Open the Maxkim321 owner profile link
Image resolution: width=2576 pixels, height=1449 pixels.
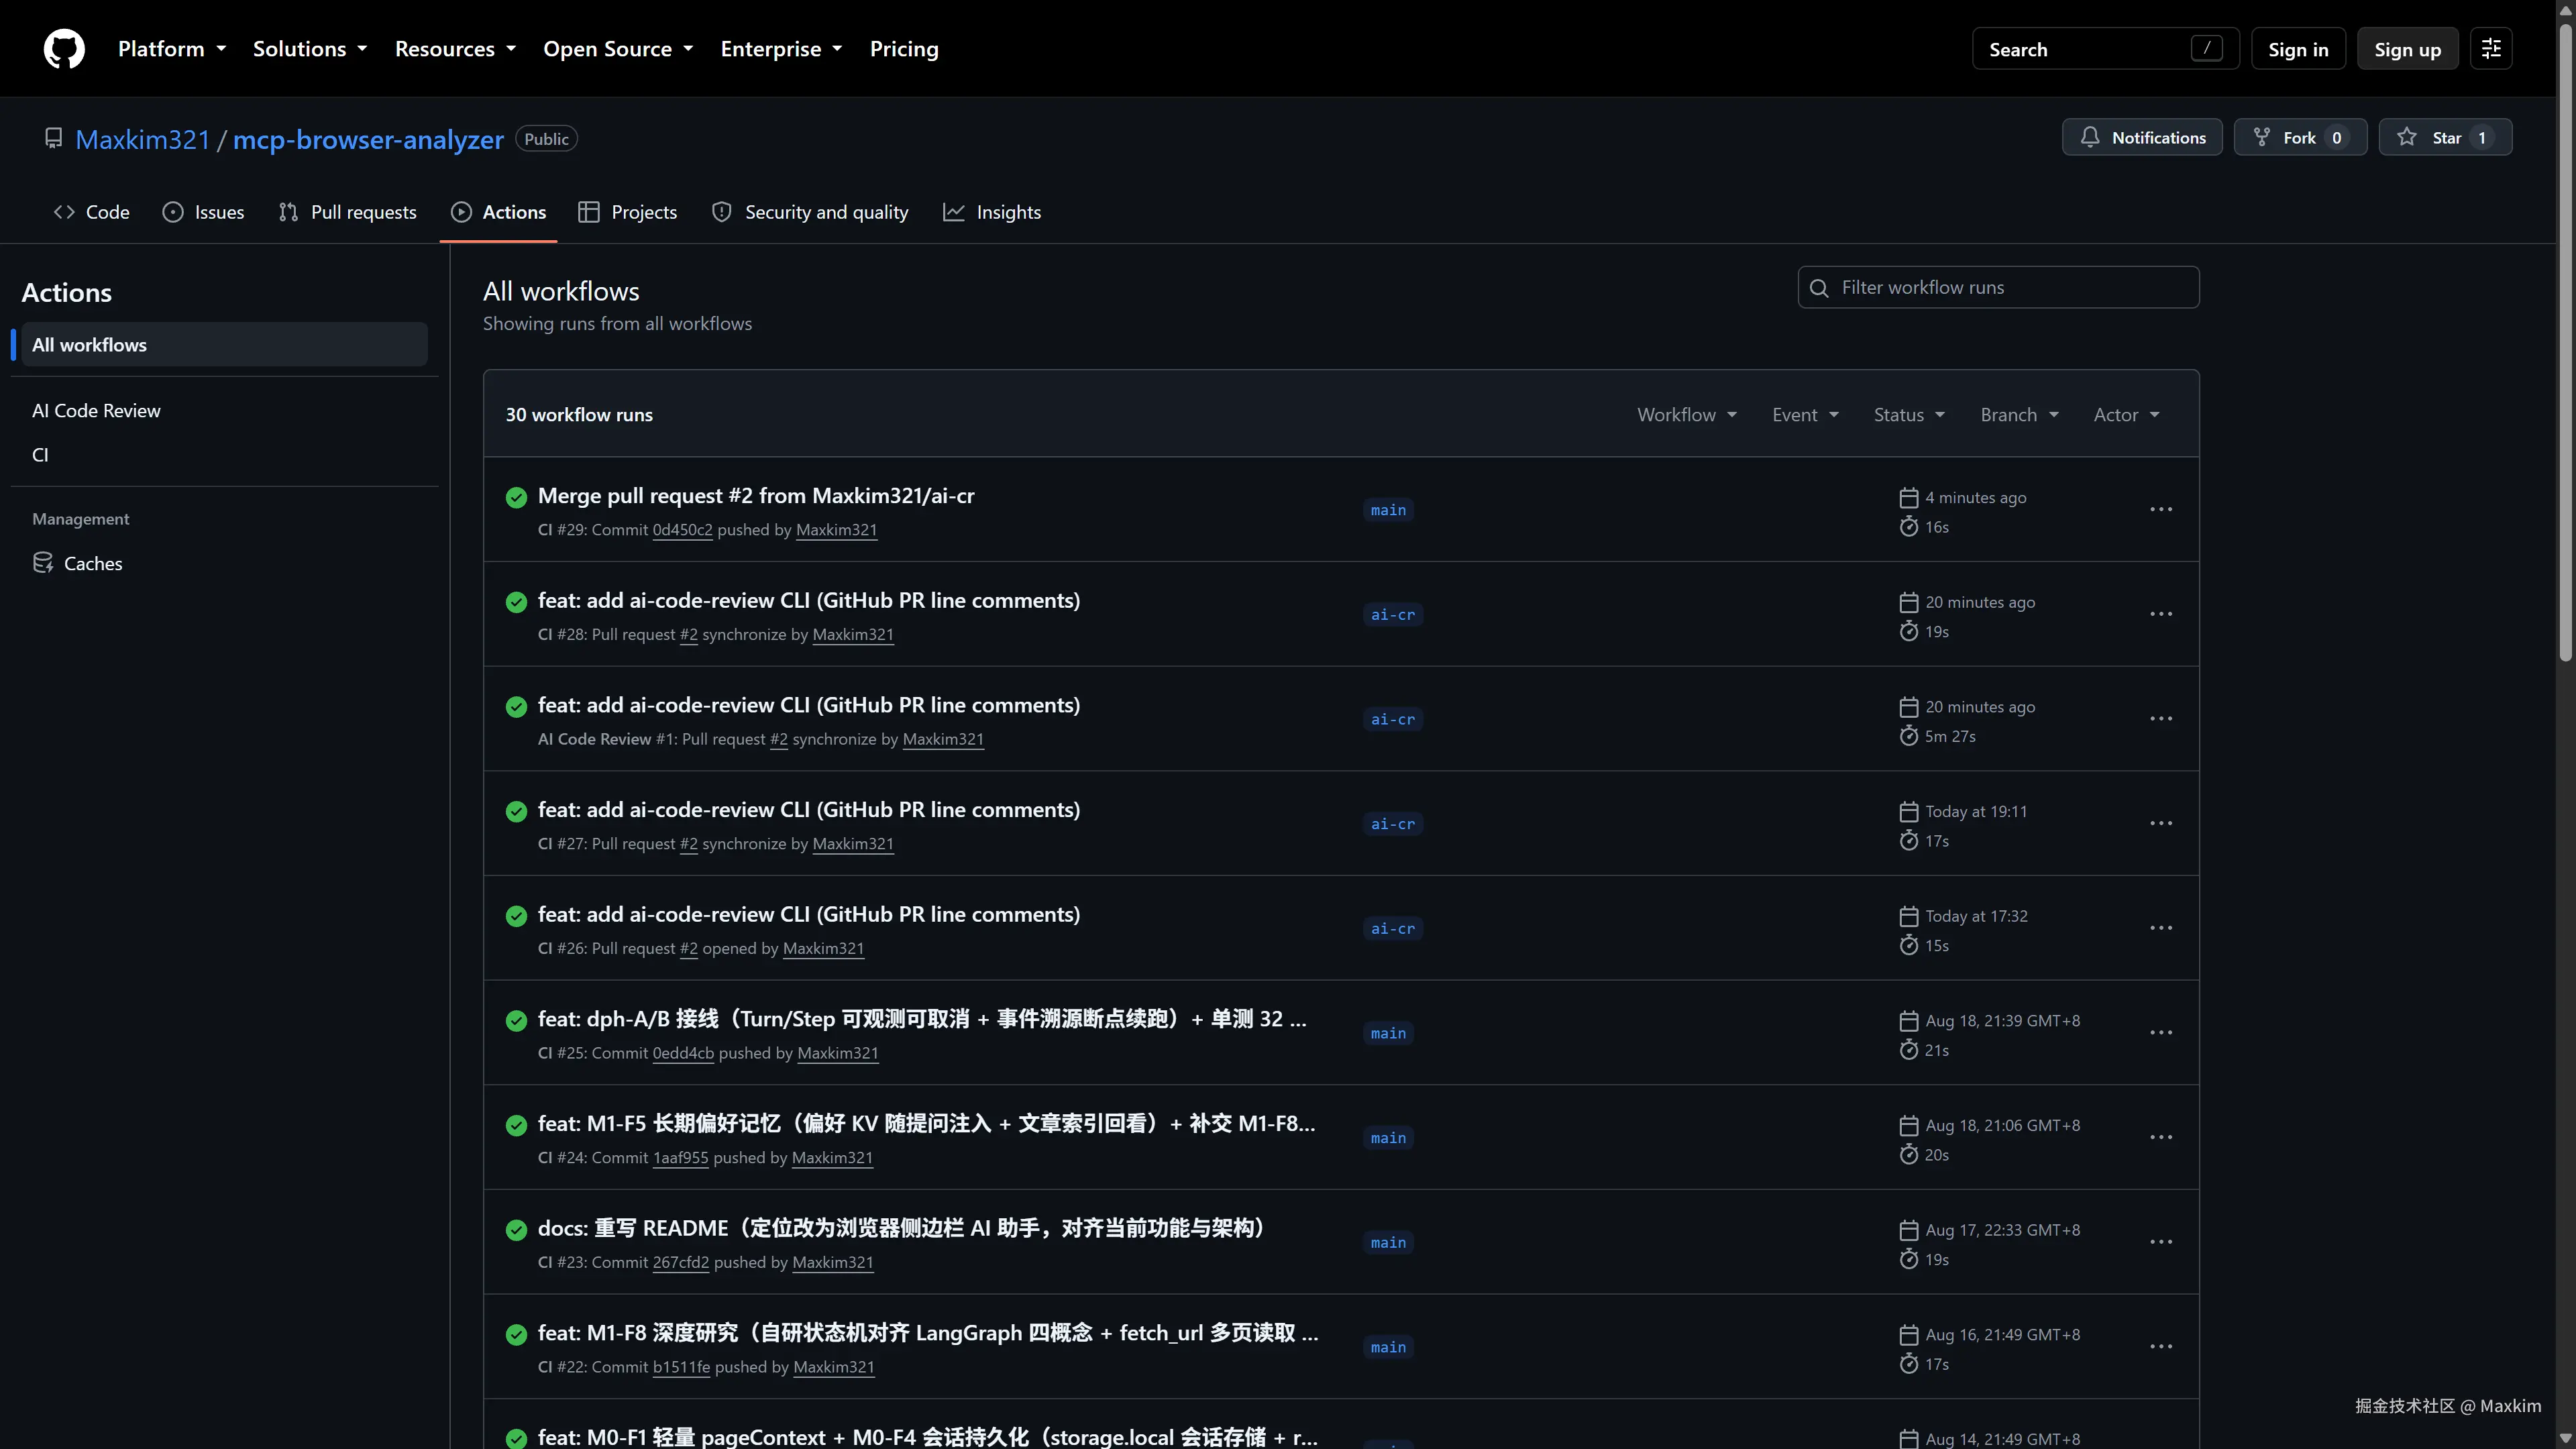[x=143, y=139]
